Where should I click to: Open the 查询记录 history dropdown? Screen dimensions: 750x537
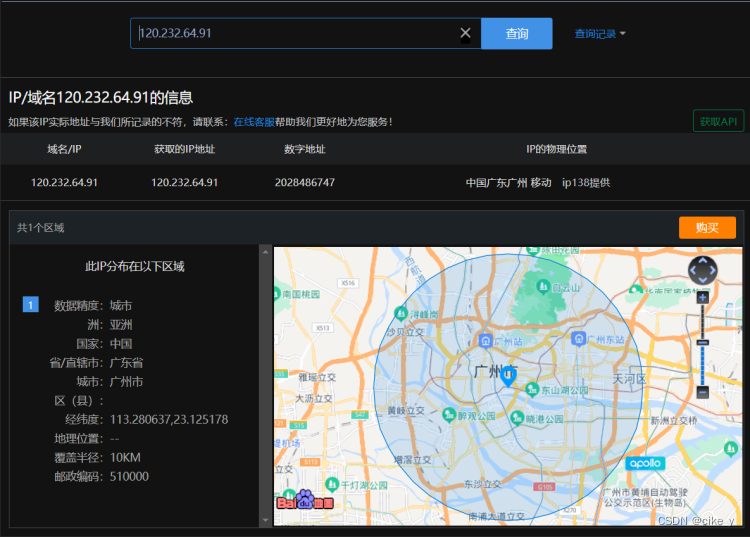(600, 33)
